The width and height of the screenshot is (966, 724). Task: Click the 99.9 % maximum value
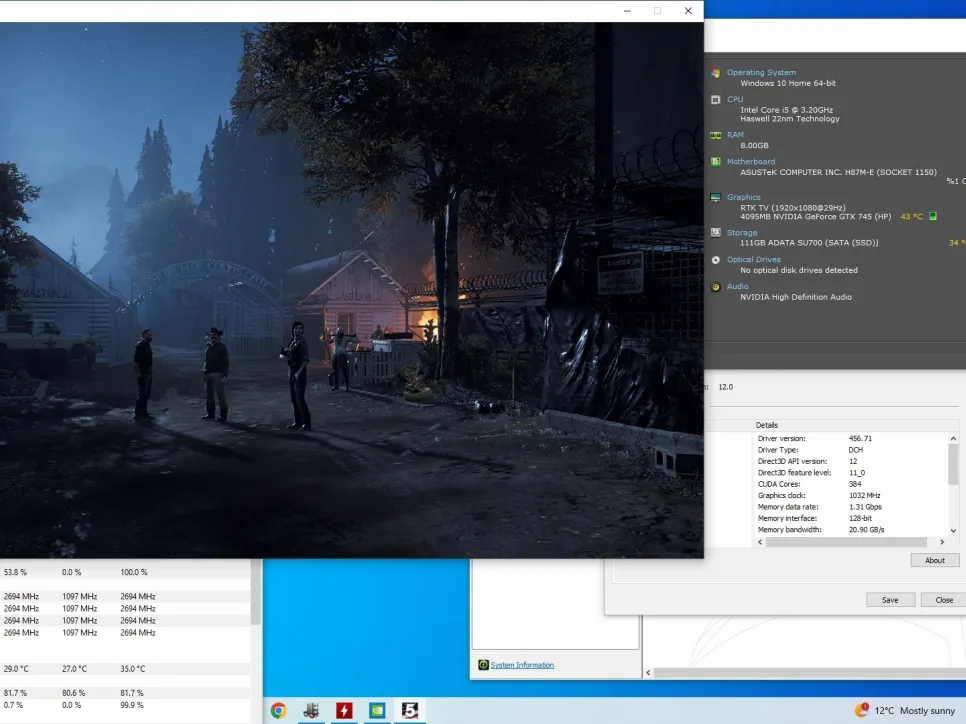(132, 705)
